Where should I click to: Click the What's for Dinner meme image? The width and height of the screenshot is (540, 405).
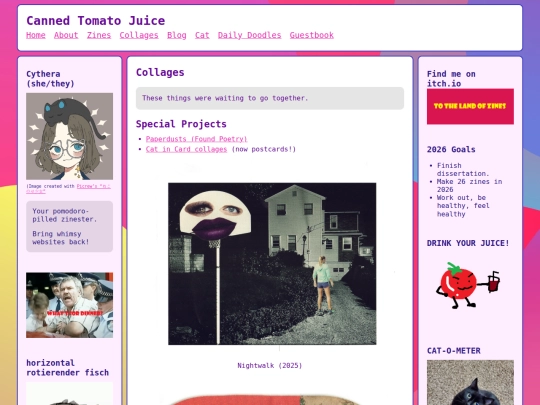click(70, 305)
